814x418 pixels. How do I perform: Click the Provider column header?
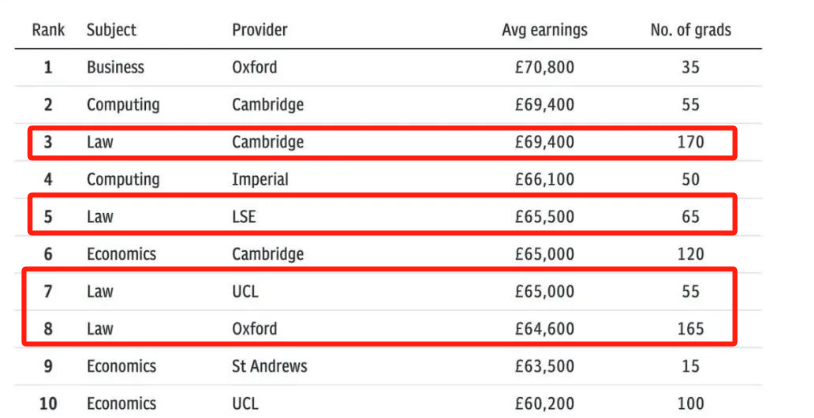point(260,30)
